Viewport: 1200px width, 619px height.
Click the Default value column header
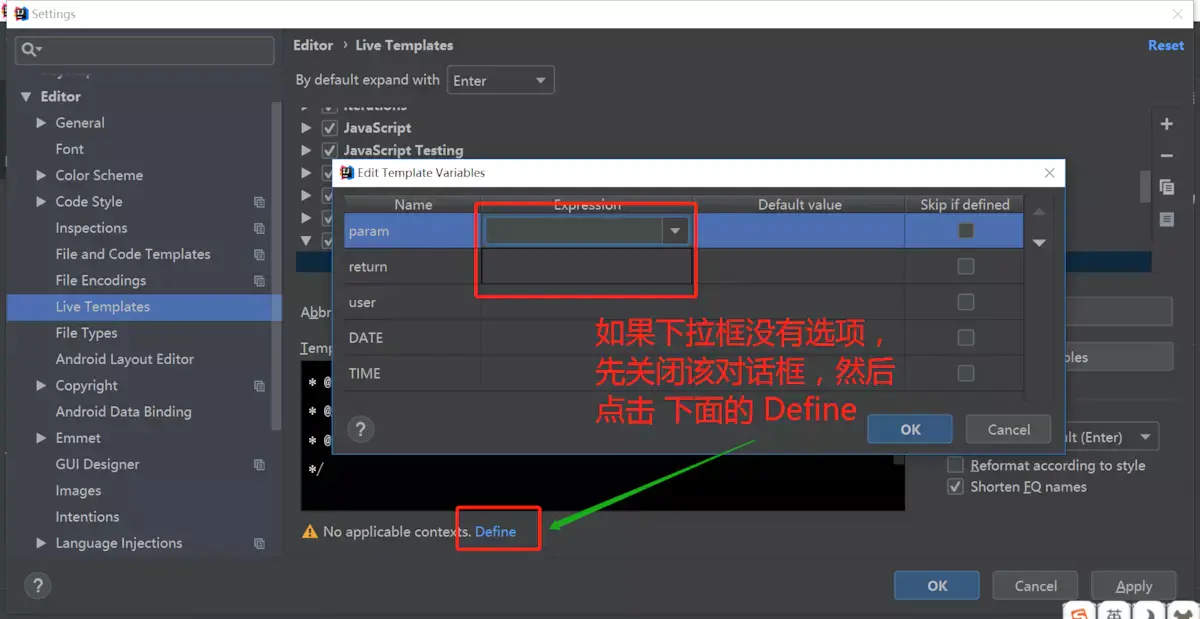click(x=799, y=204)
